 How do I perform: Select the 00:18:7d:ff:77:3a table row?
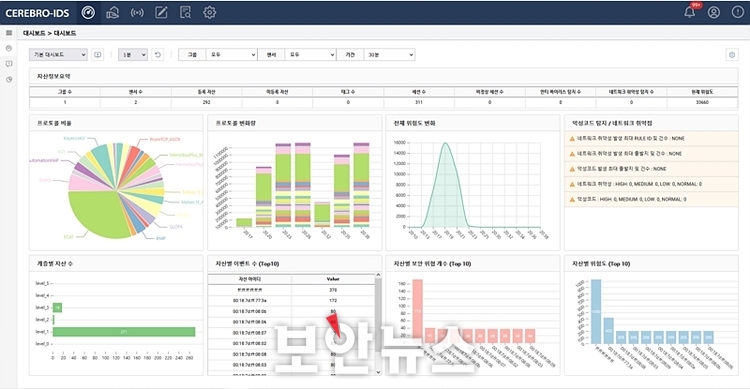tap(291, 300)
